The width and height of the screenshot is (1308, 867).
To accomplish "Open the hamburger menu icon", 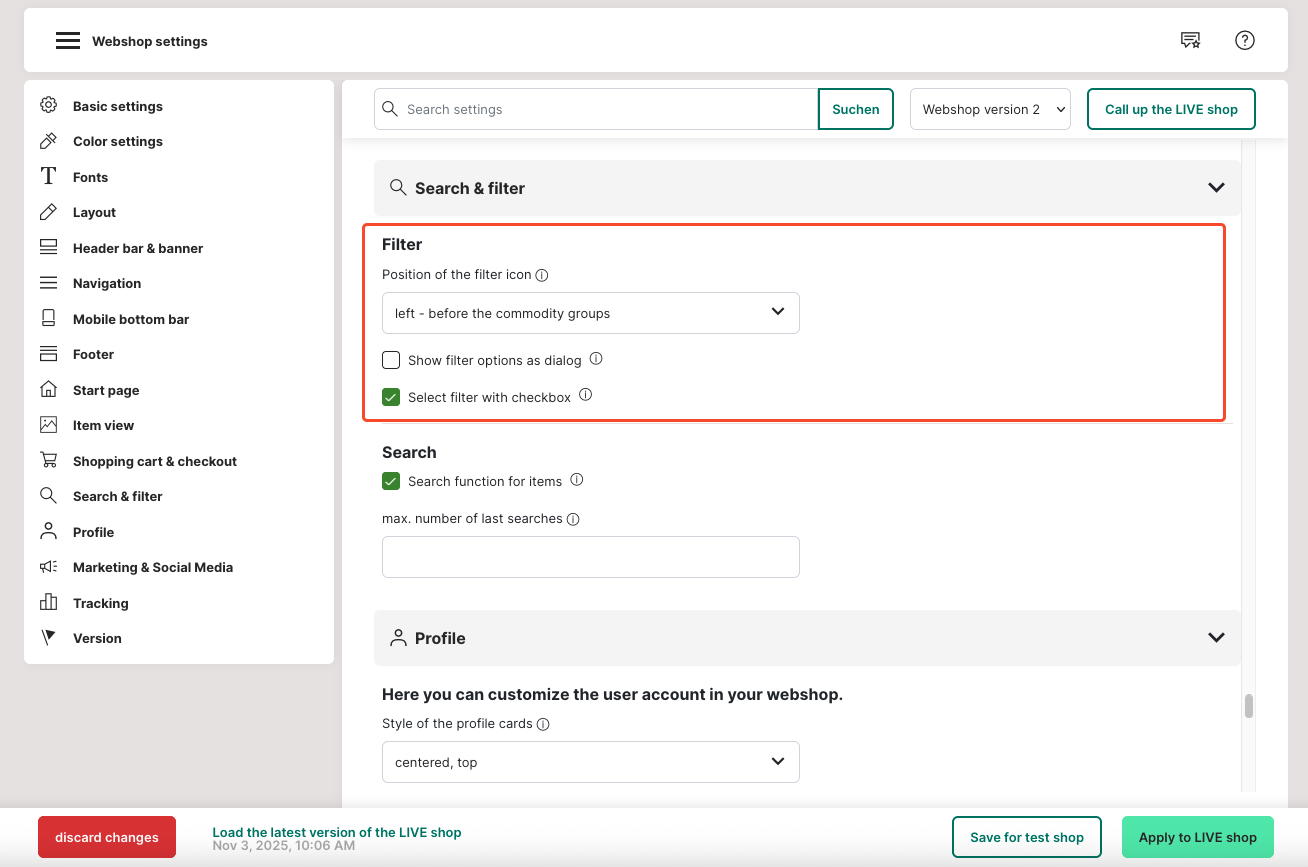I will click(67, 41).
